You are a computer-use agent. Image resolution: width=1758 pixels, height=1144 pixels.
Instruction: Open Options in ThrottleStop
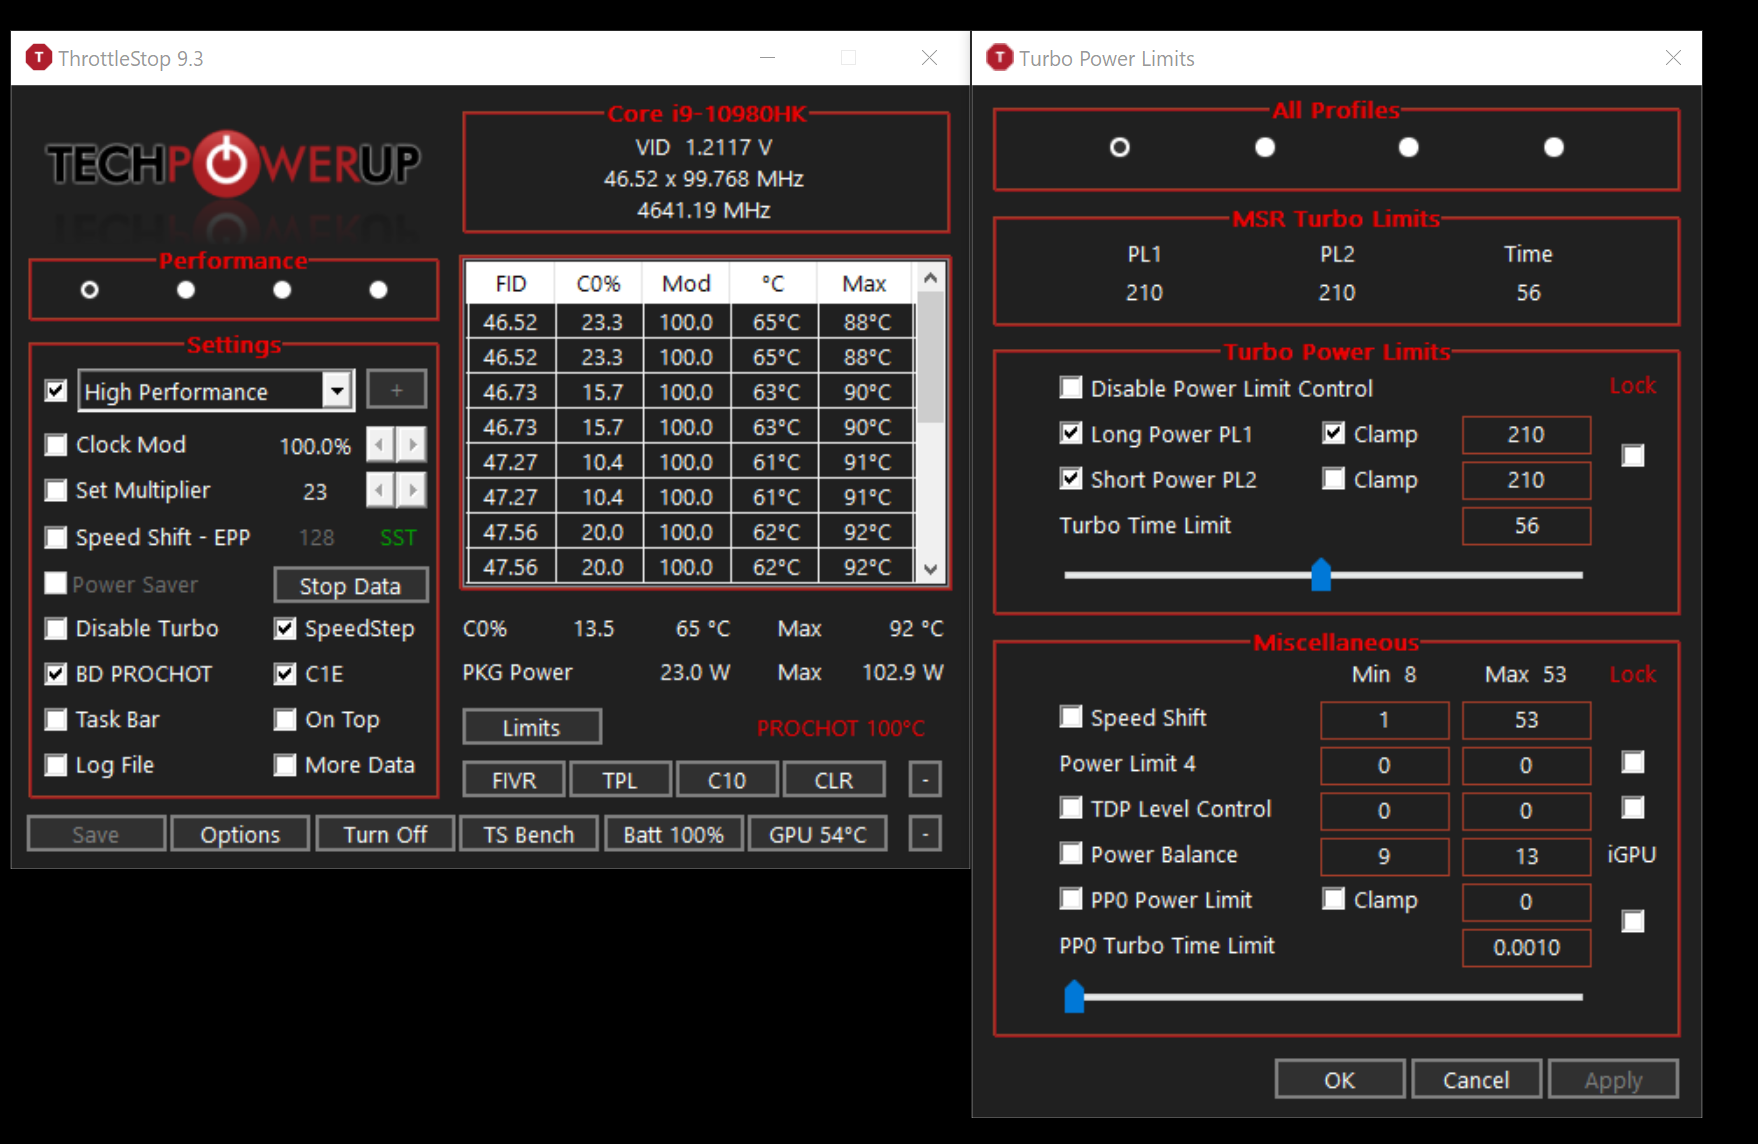240,834
